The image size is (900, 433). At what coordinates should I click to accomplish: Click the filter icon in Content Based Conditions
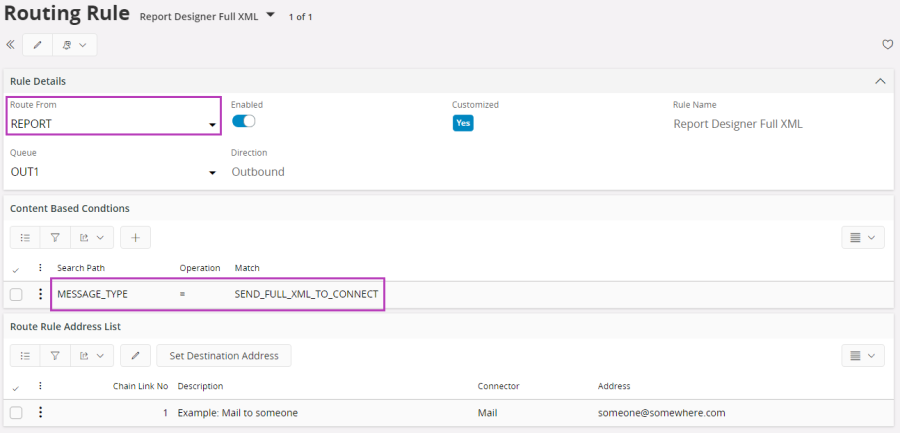click(55, 238)
